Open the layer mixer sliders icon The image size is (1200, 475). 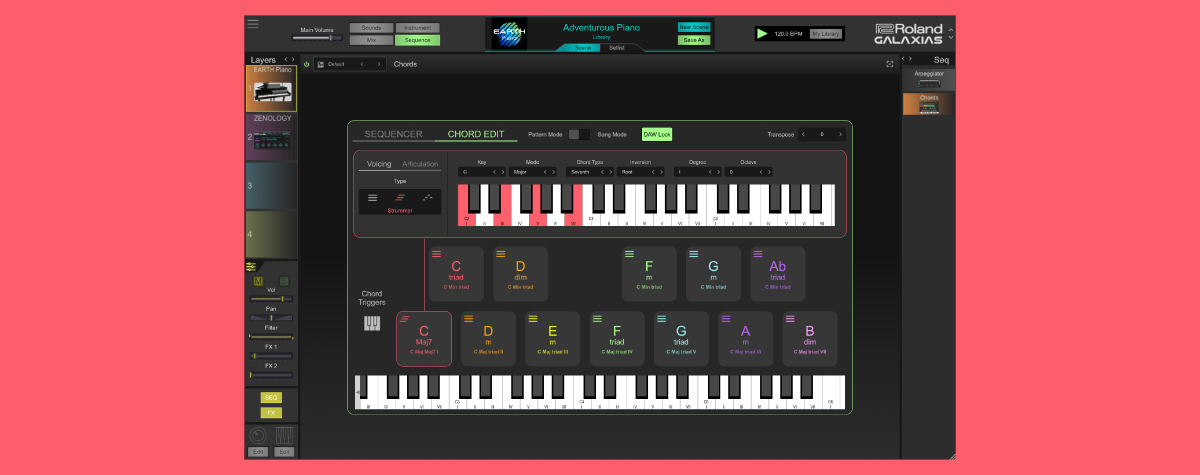(x=252, y=267)
